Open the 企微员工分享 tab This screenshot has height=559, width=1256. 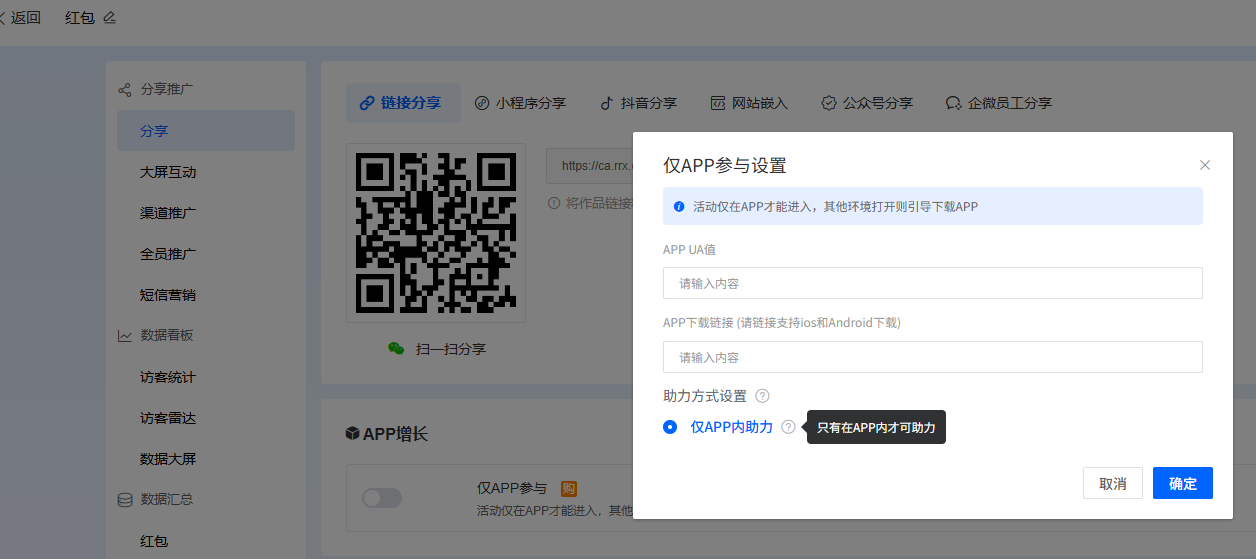coord(998,103)
